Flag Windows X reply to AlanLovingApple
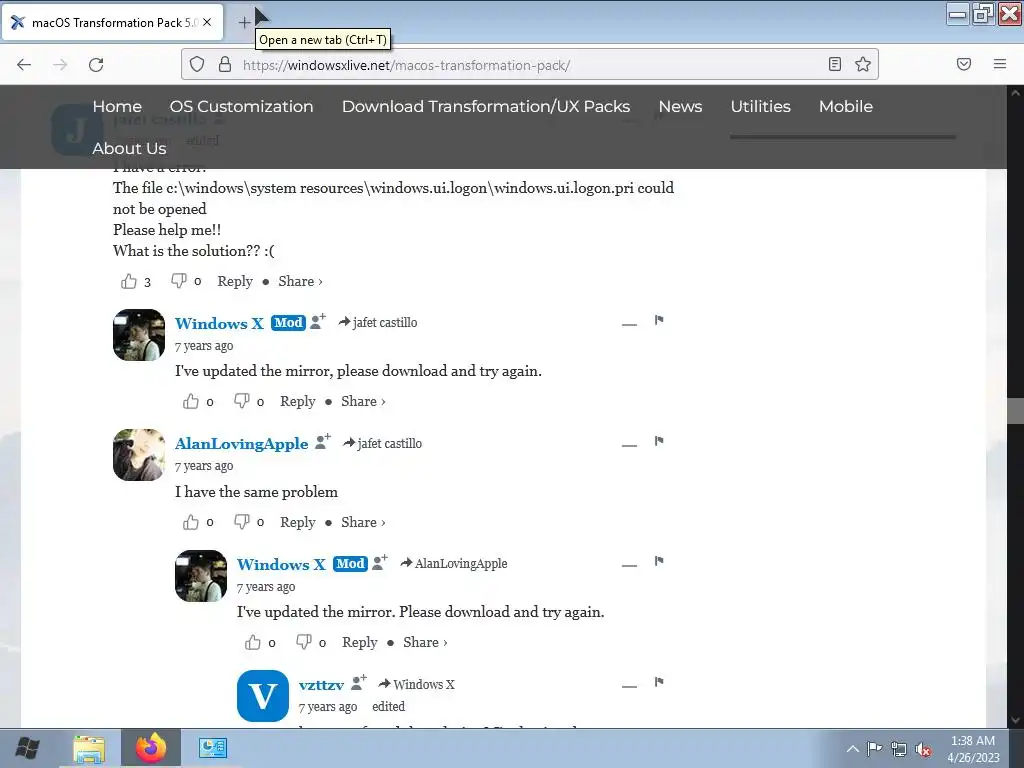This screenshot has height=768, width=1024. pos(659,562)
